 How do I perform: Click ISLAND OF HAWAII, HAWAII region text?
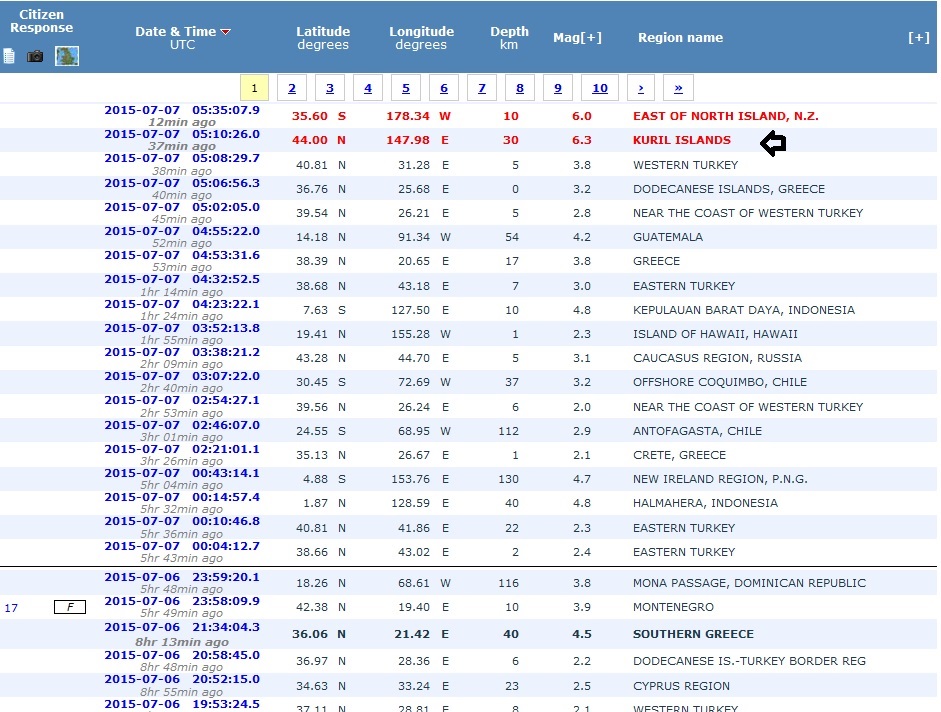pos(715,334)
